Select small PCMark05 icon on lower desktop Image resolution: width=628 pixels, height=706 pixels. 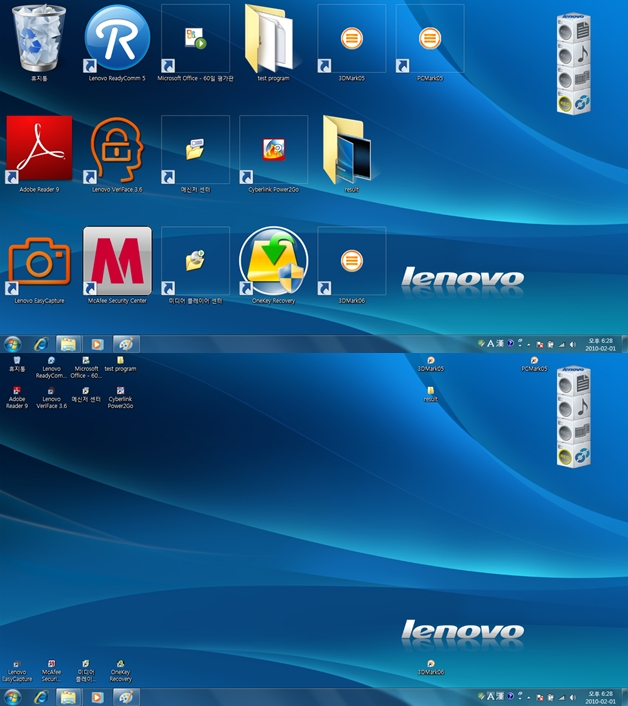click(534, 360)
